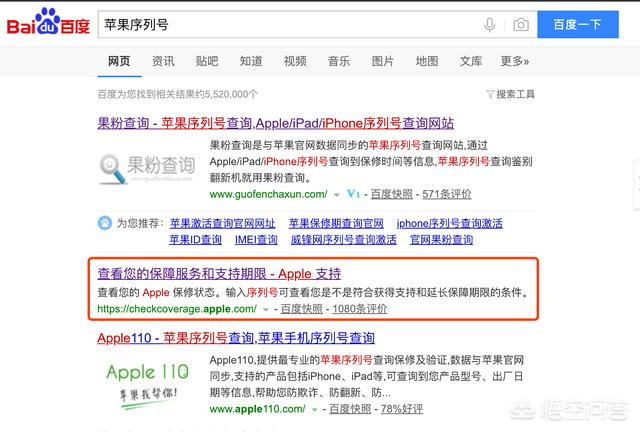
Task: Switch to the 文库 tab
Action: 471,61
